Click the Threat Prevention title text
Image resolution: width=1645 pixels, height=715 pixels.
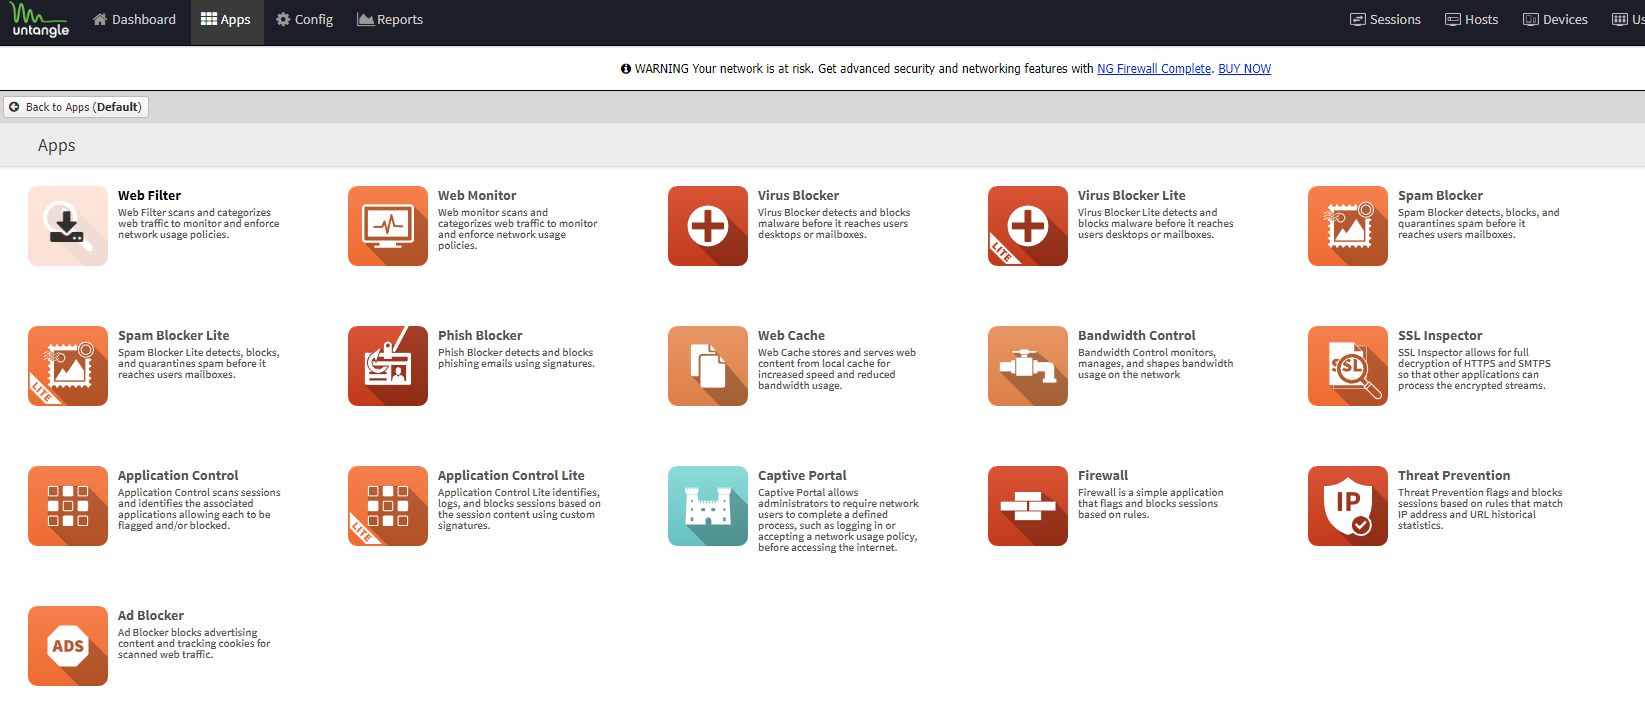pos(1454,476)
